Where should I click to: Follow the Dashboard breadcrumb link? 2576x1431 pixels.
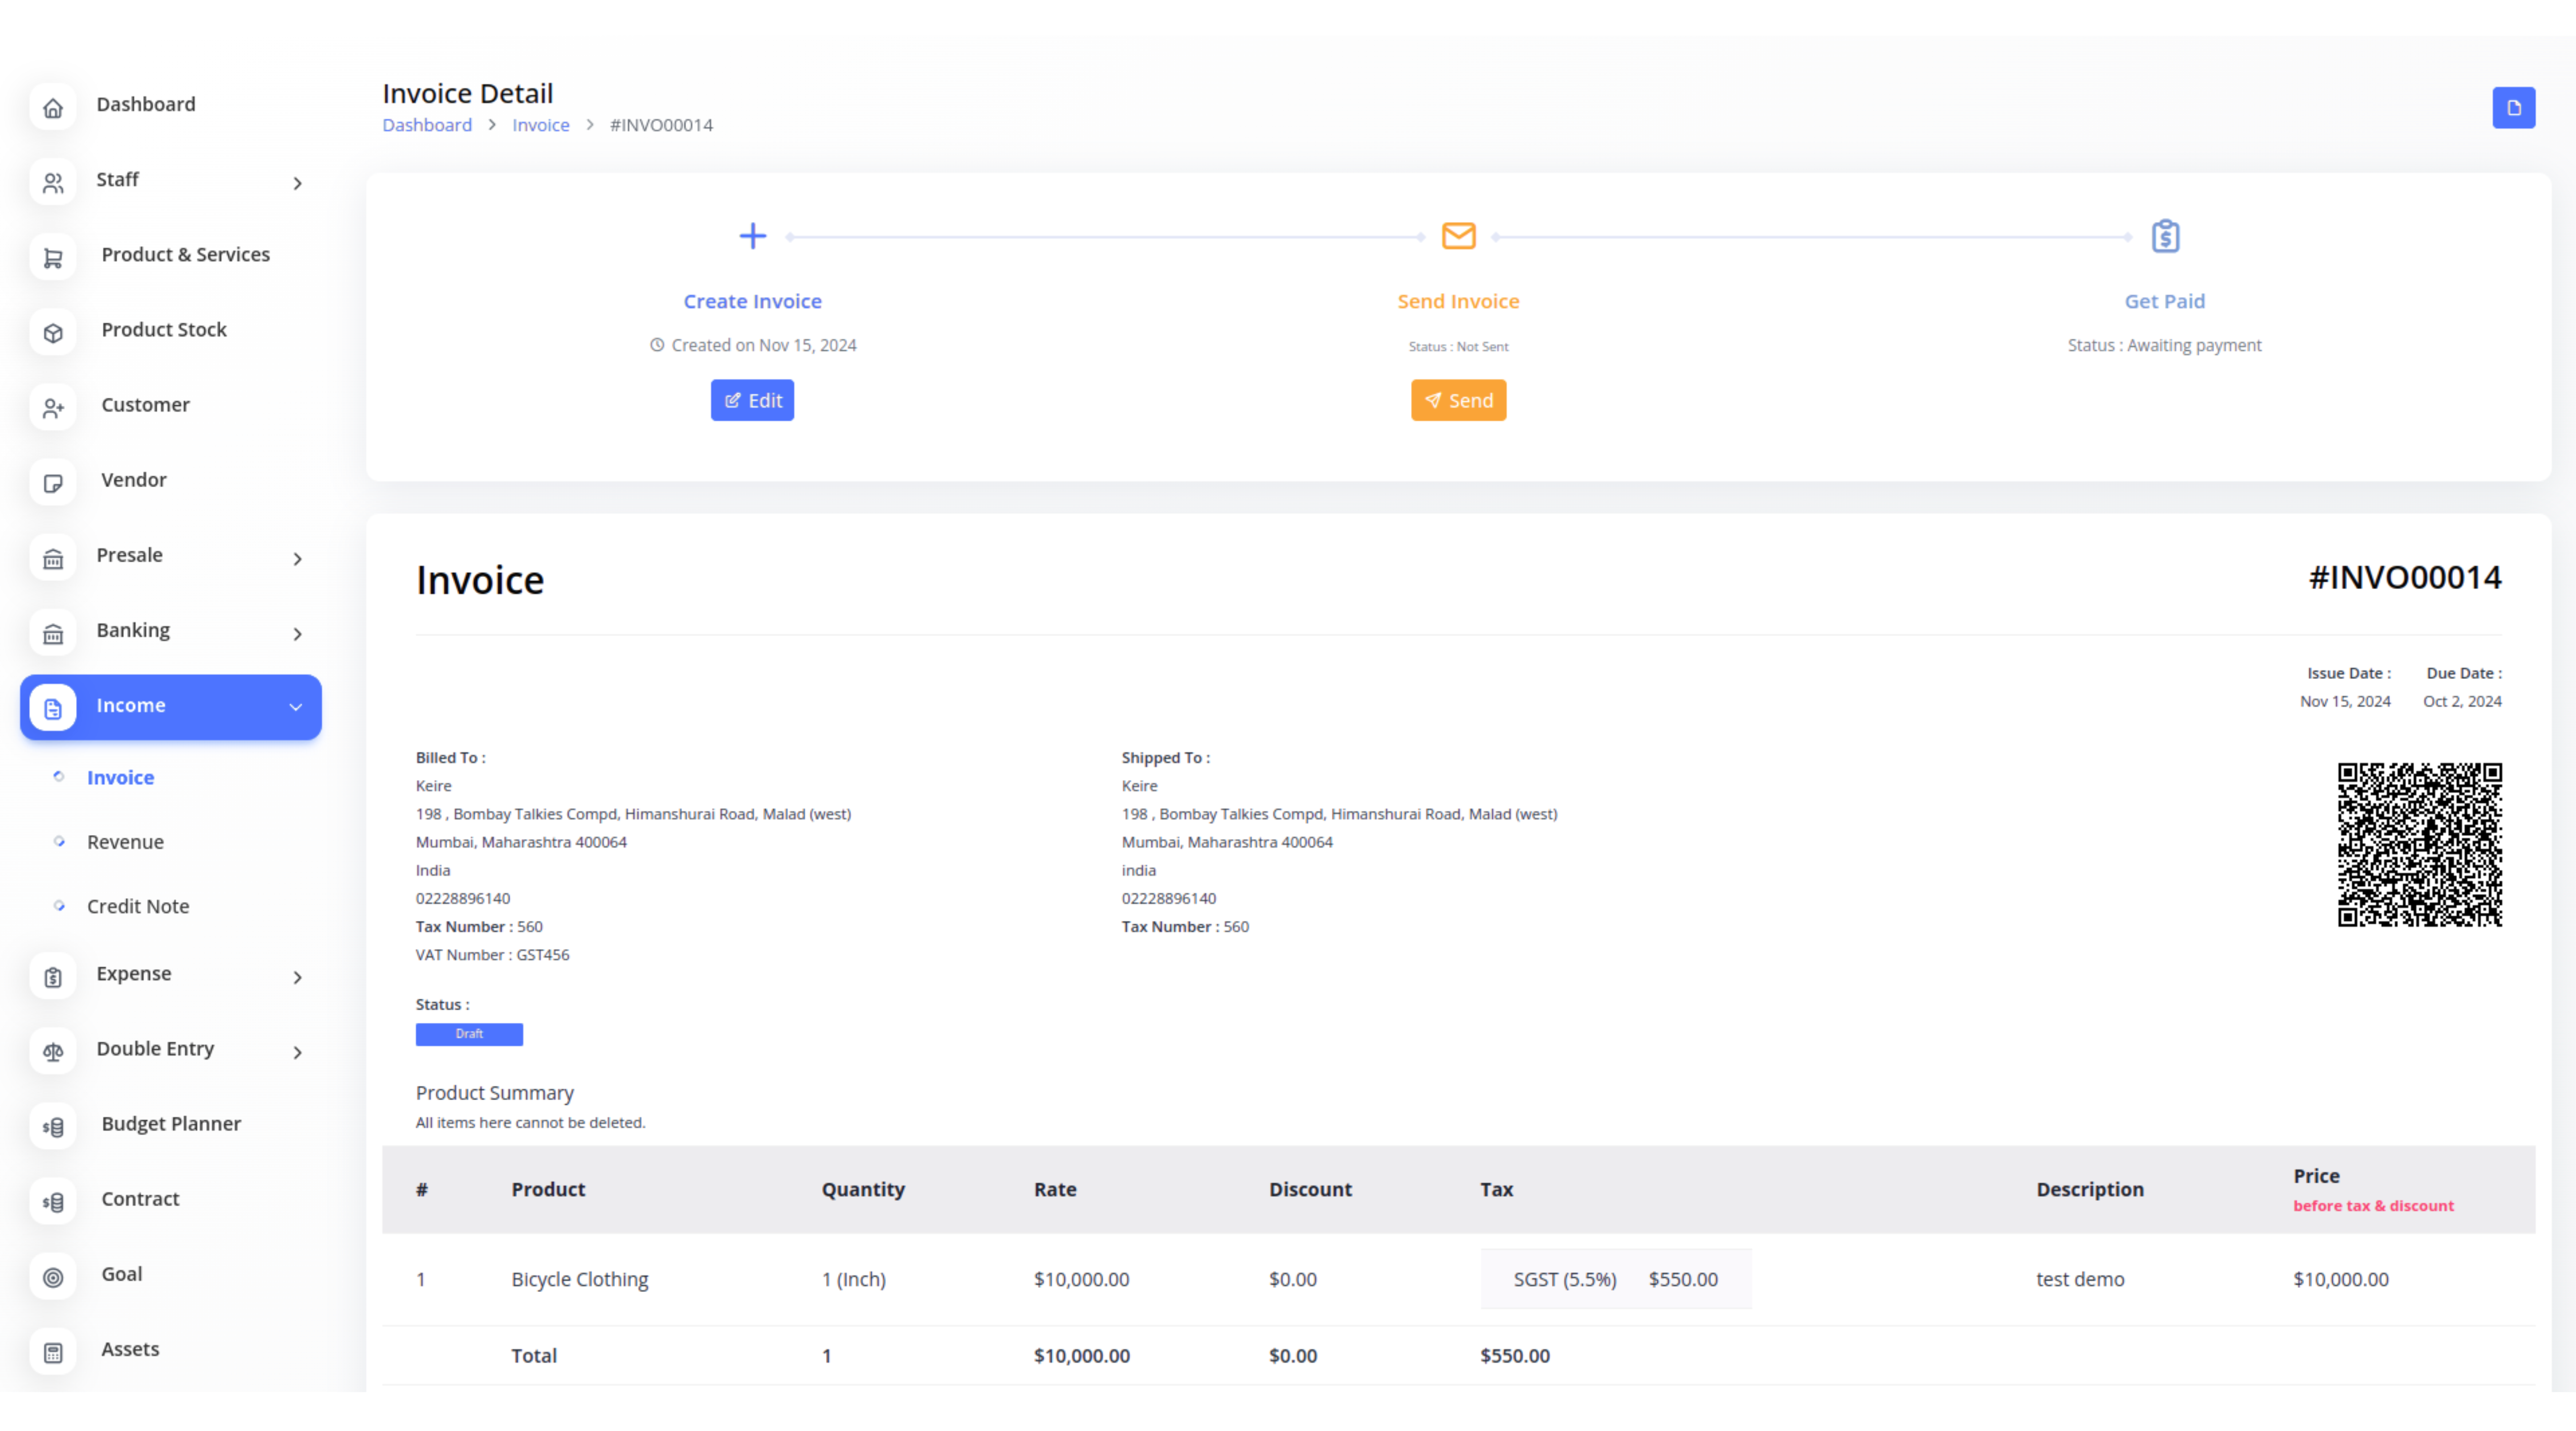click(x=427, y=125)
